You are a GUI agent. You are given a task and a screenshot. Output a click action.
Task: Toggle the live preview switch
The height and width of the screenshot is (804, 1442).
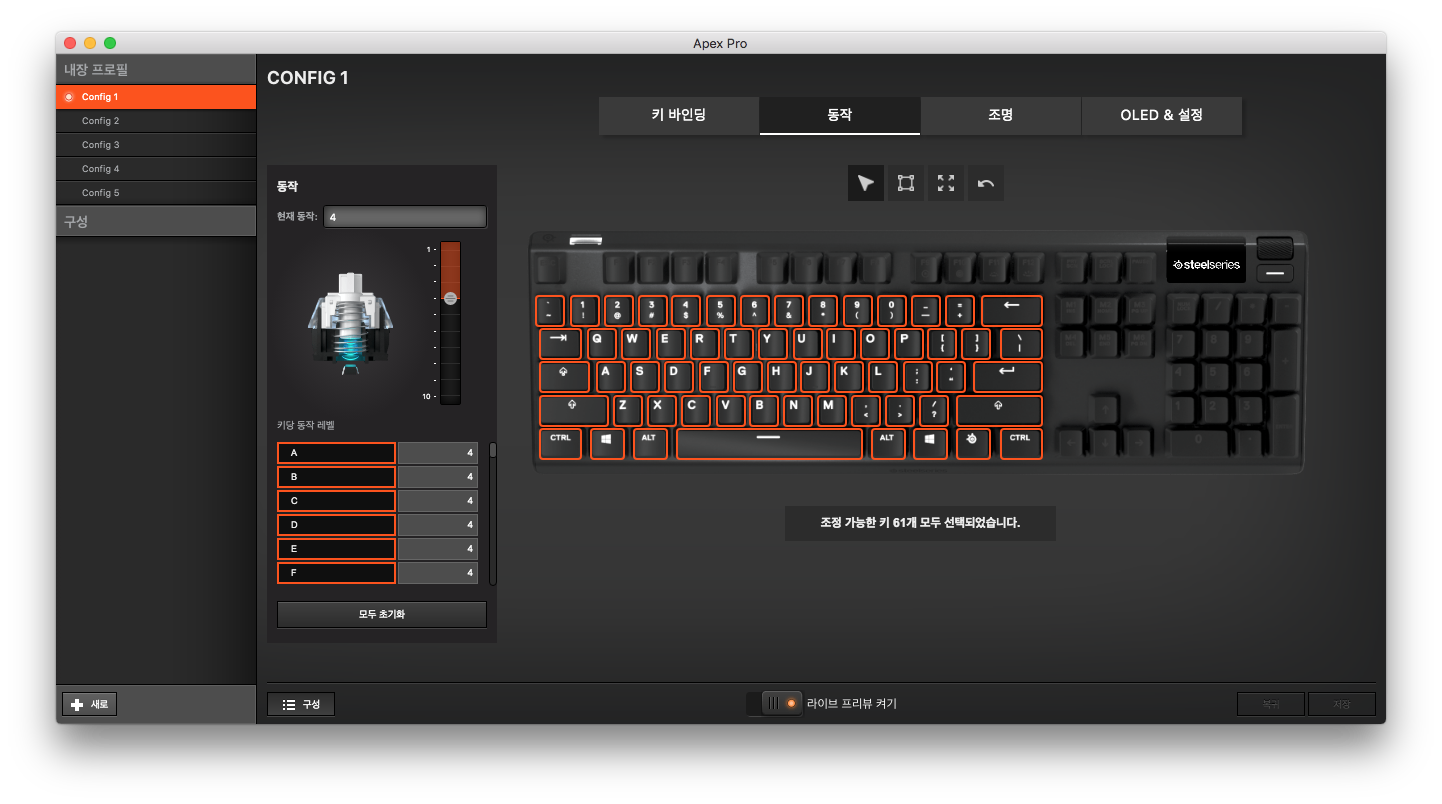point(782,704)
